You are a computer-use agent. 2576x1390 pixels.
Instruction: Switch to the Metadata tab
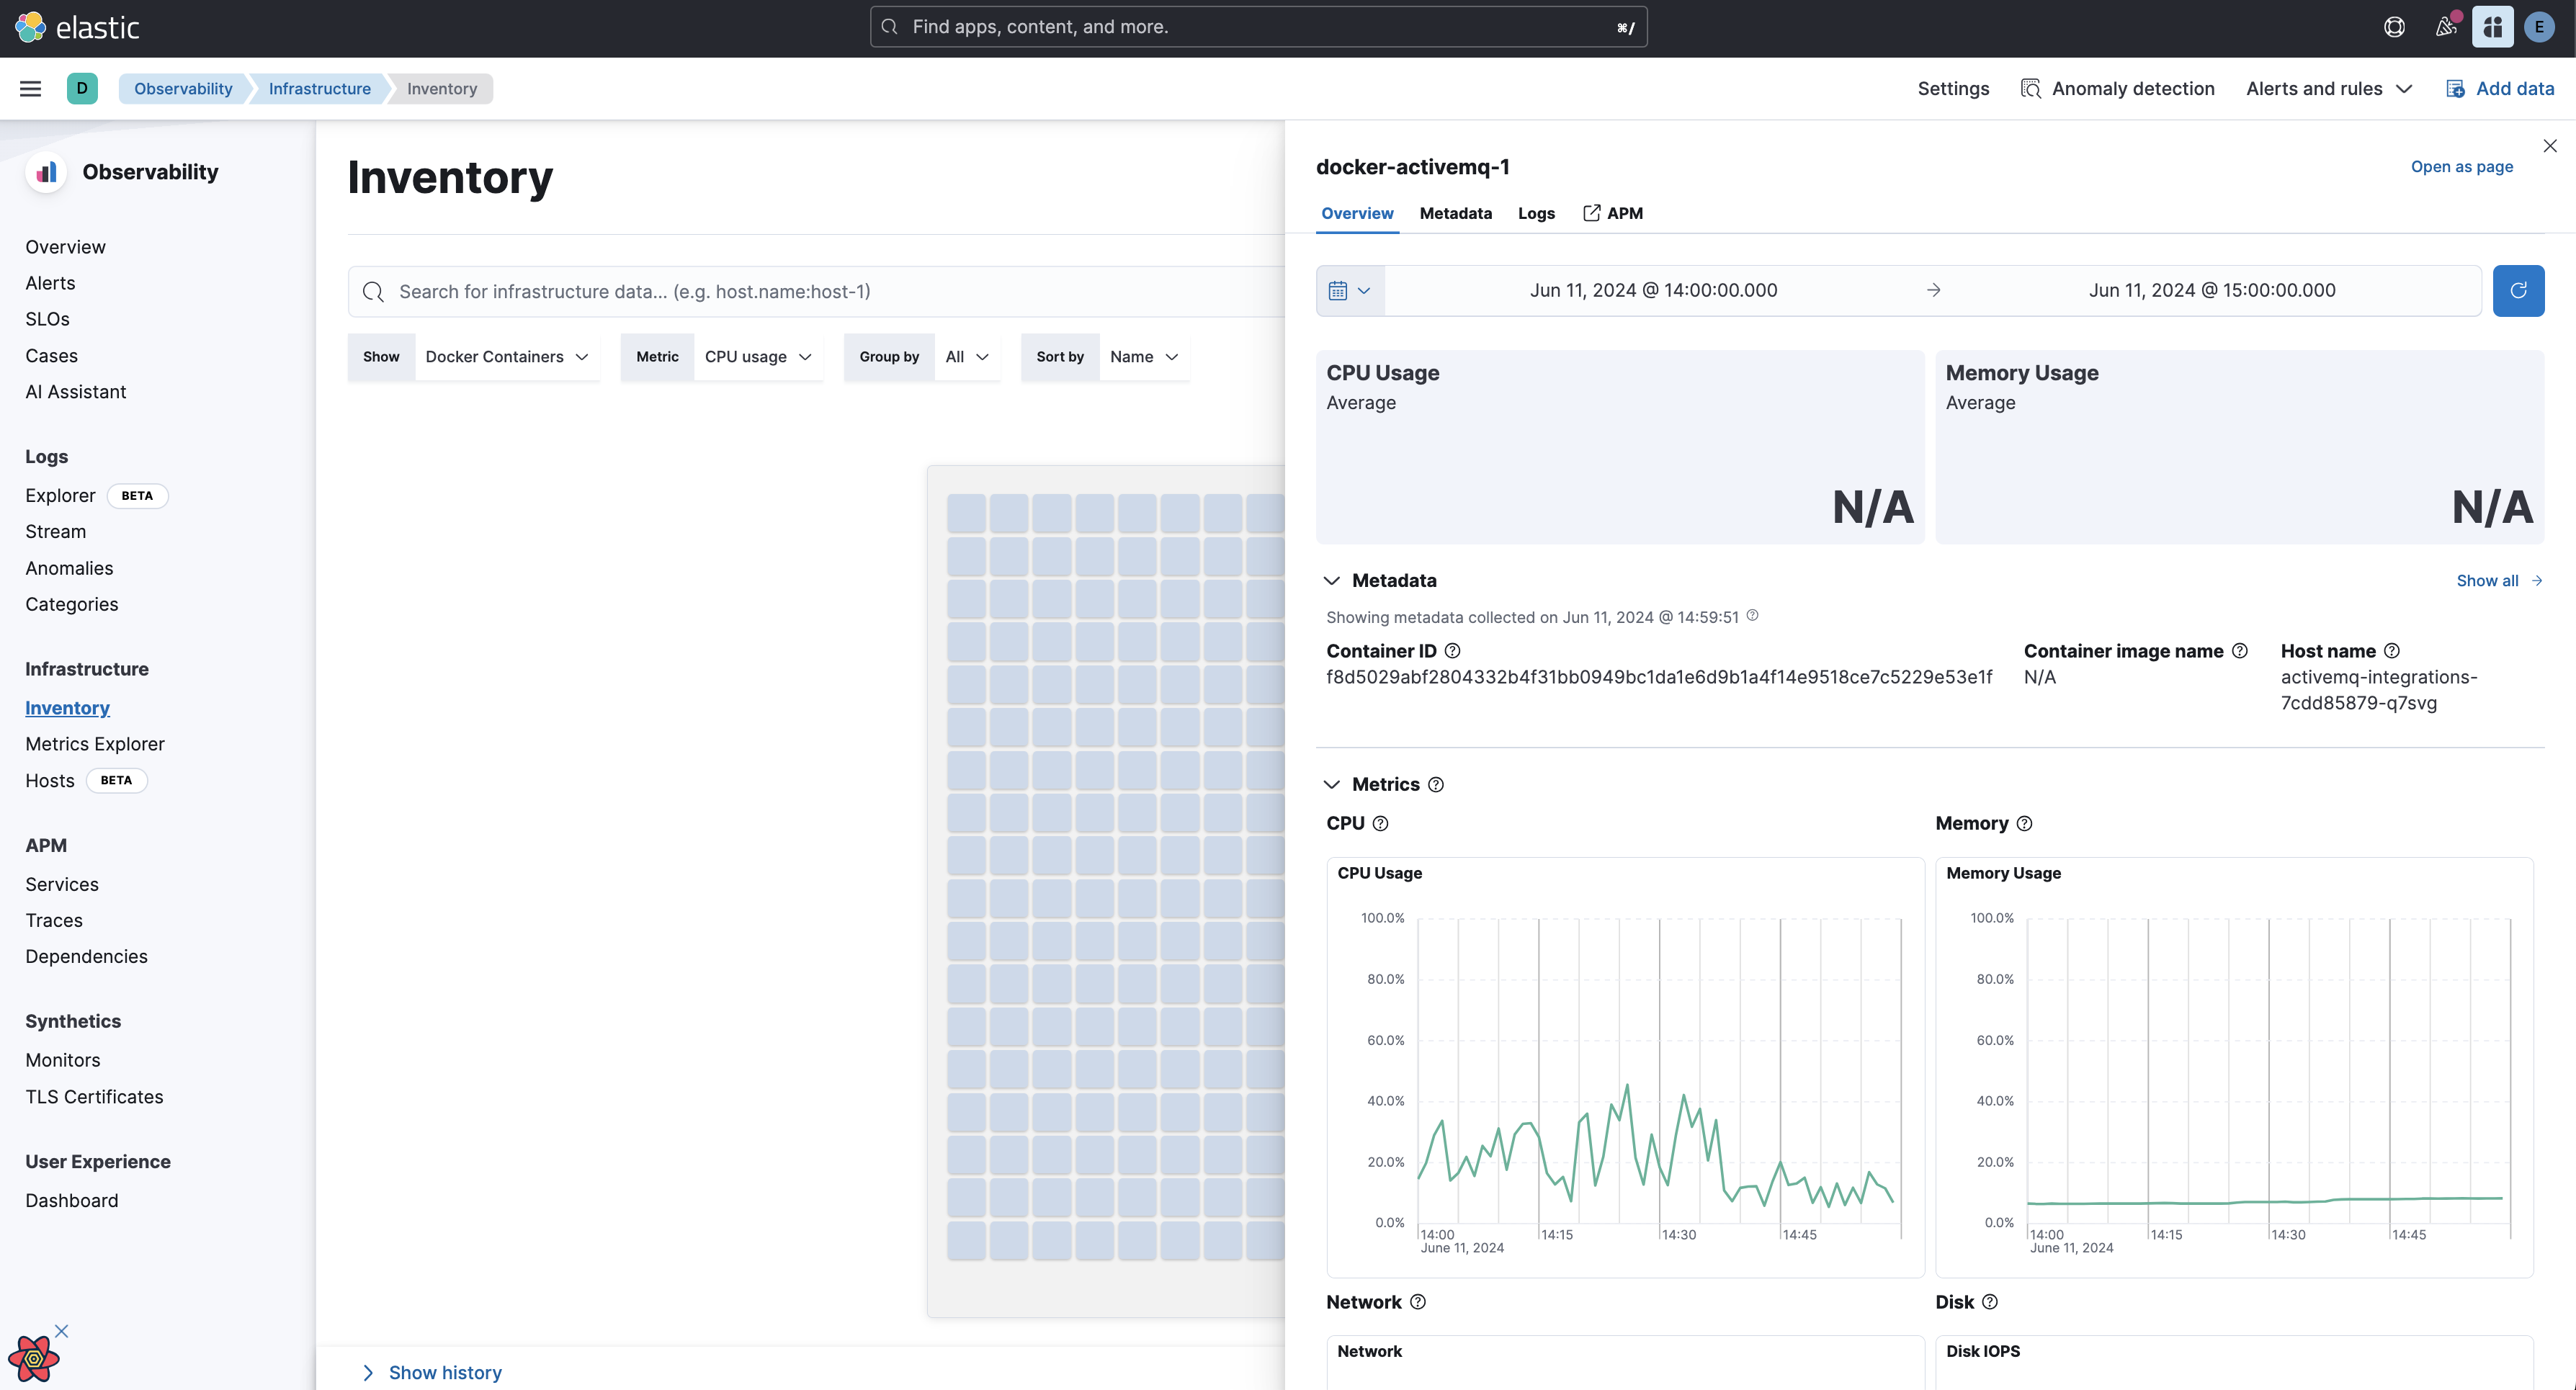click(1455, 213)
